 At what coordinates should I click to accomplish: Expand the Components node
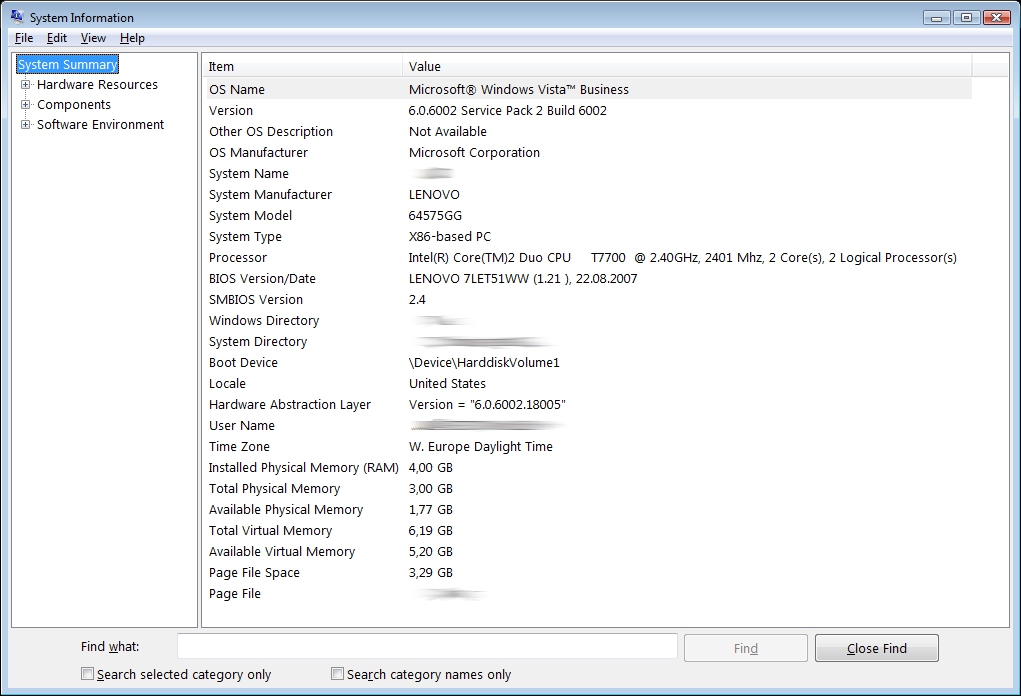point(25,104)
